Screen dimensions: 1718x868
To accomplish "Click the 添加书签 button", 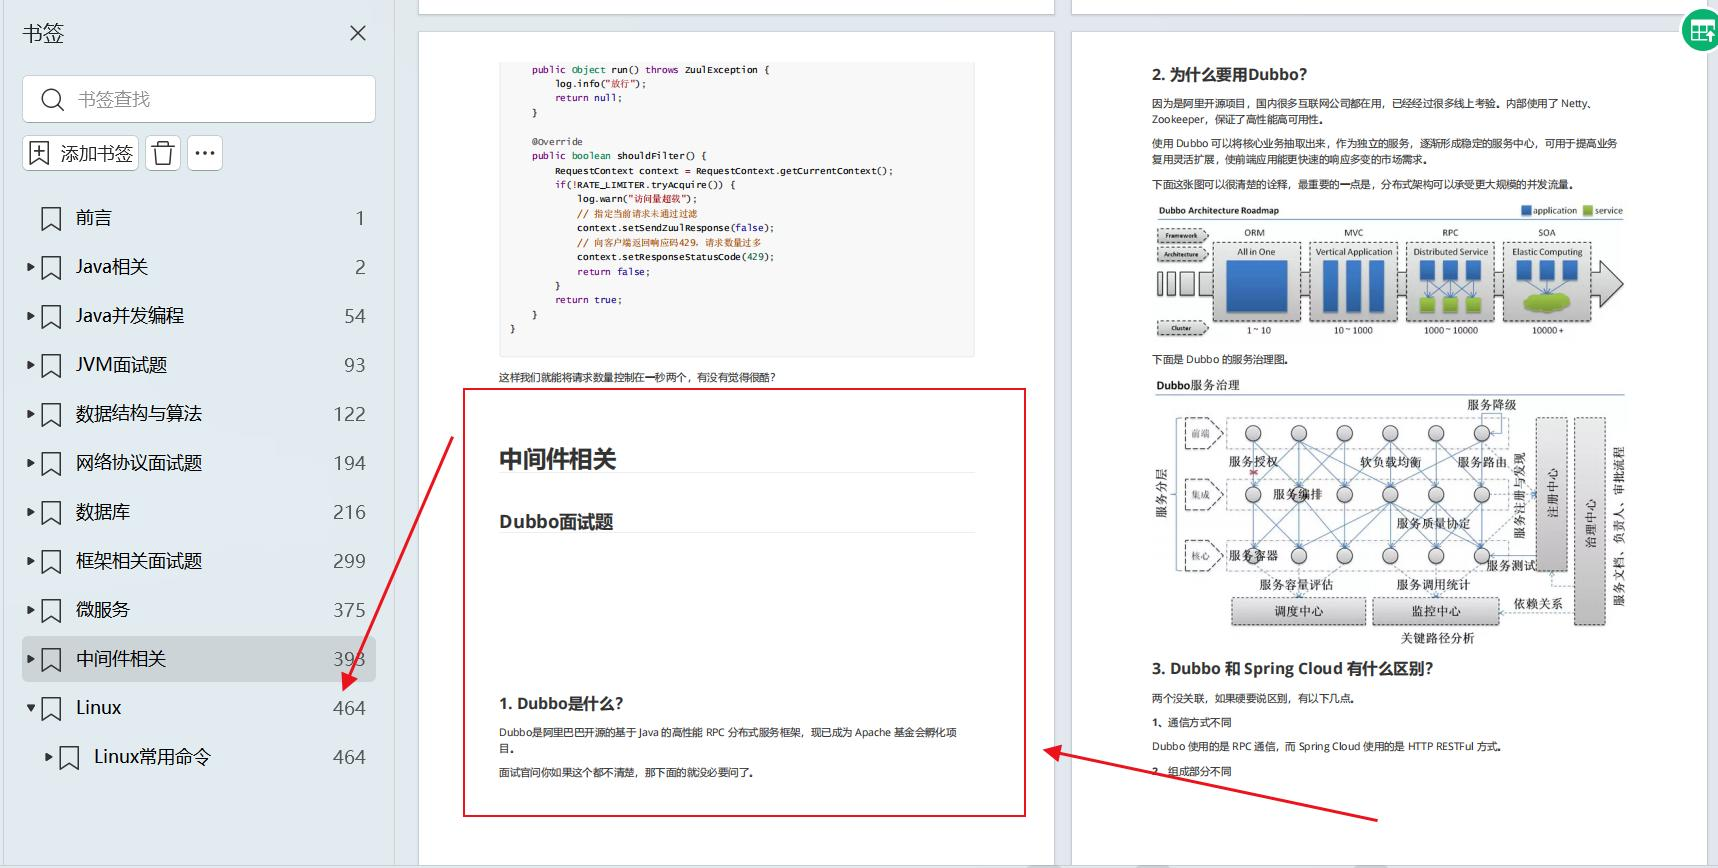I will [x=81, y=153].
